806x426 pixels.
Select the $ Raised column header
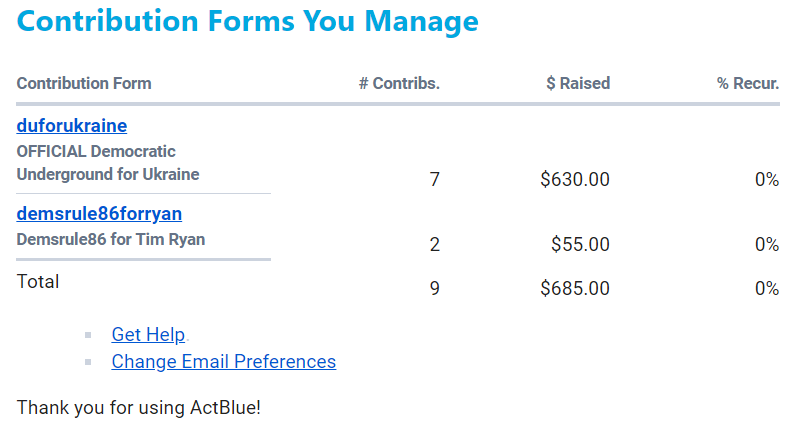point(578,84)
